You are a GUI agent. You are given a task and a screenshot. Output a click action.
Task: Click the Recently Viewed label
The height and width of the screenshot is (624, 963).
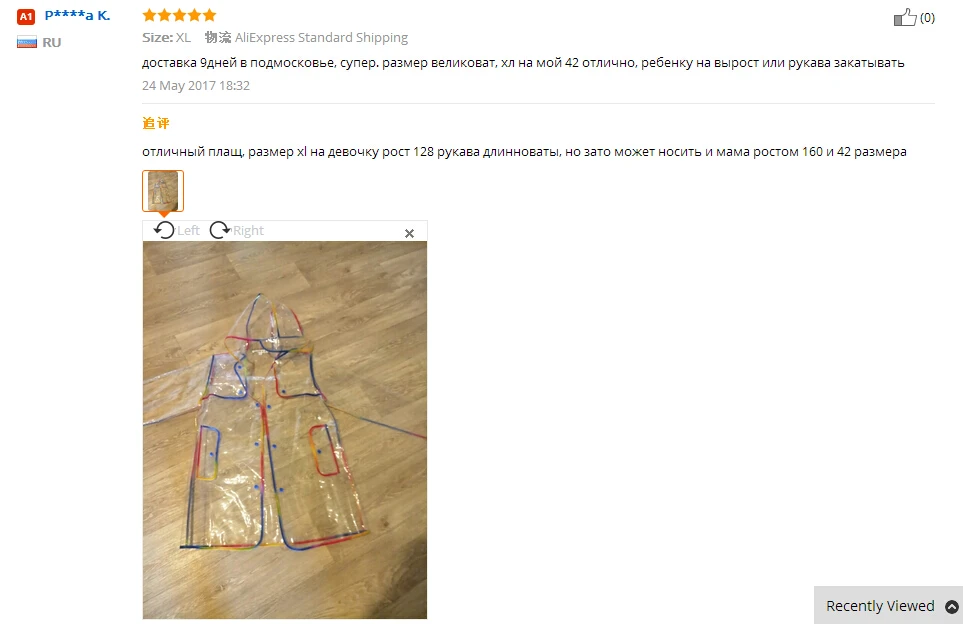point(880,606)
